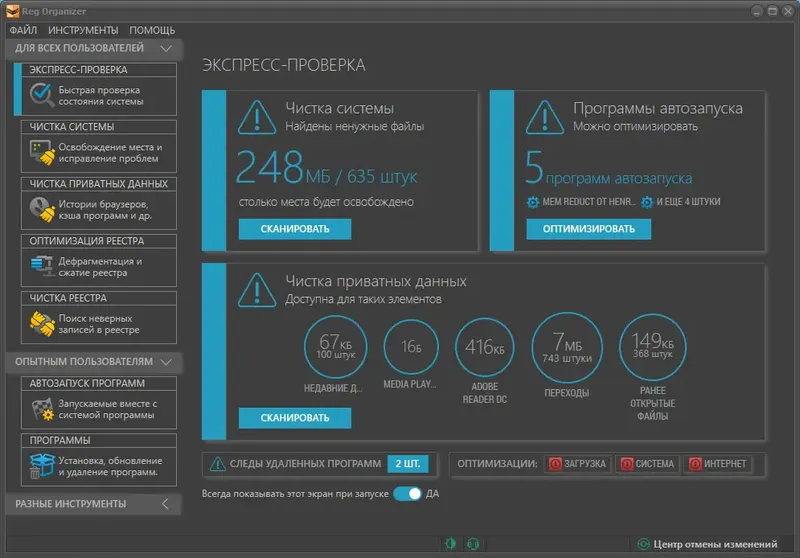This screenshot has height=558, width=800.
Task: Open Центр отмены изменений link
Action: (715, 544)
